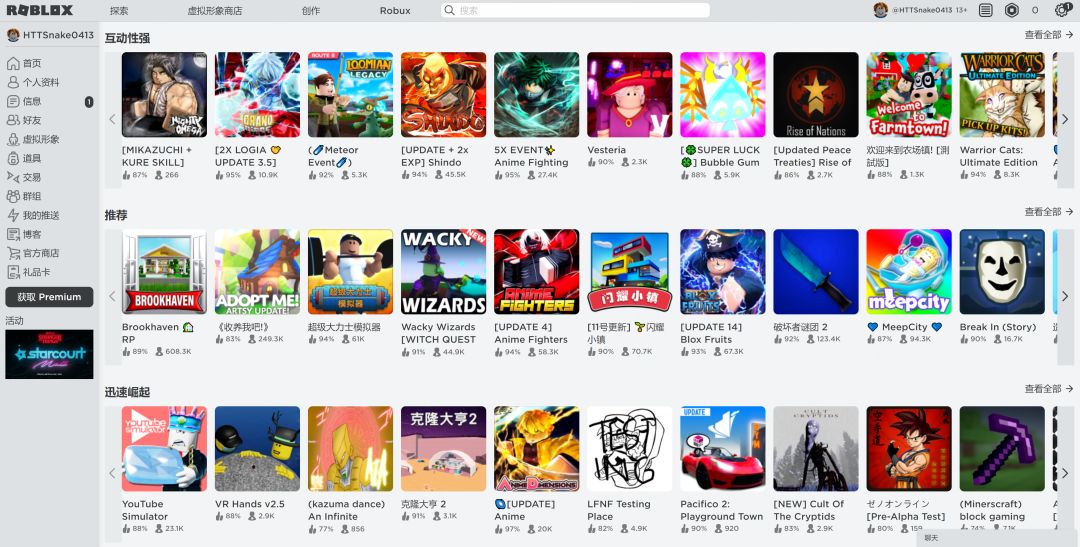Image resolution: width=1080 pixels, height=547 pixels.
Task: Open 虚拟形象商店 tab in top navigation
Action: pyautogui.click(x=214, y=10)
